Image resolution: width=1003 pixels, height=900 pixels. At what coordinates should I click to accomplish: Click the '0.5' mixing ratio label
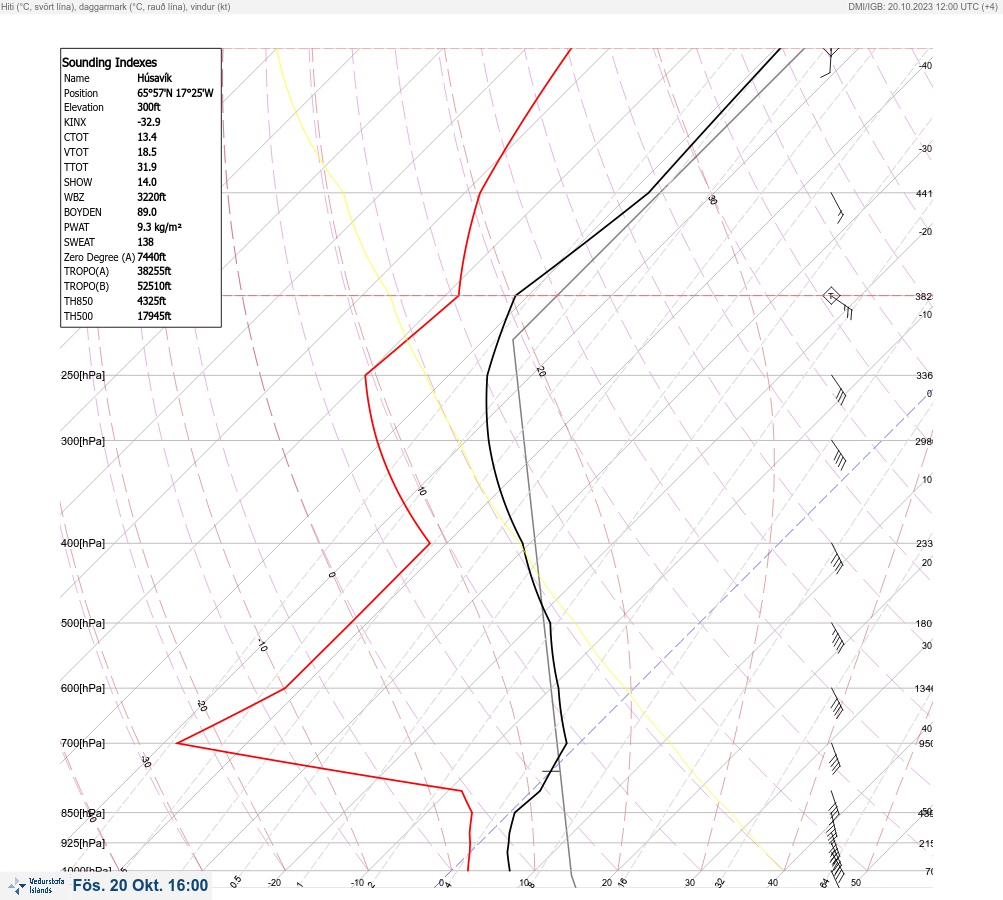click(236, 881)
